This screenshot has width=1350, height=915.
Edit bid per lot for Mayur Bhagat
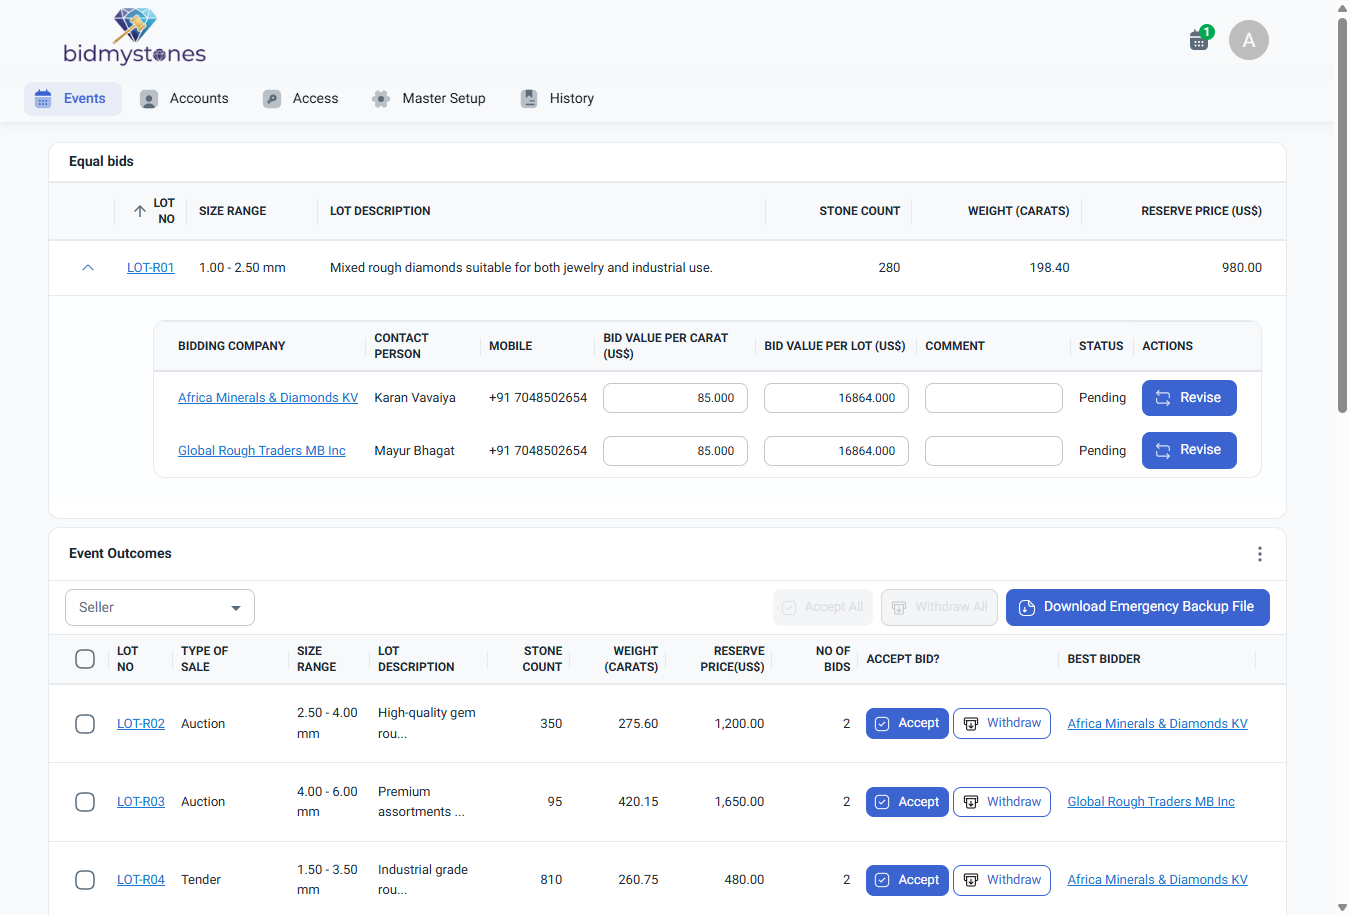point(837,451)
